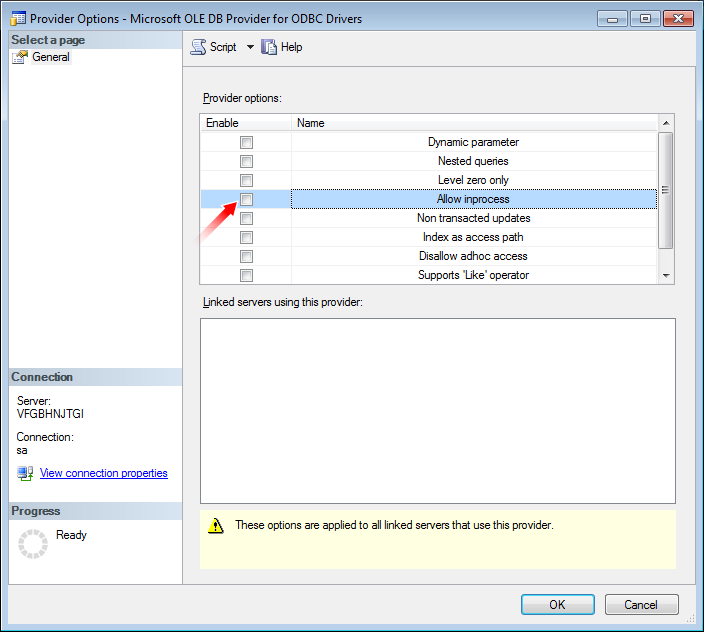Click the provider options scrollbar thumb
This screenshot has height=632, width=704.
[665, 190]
